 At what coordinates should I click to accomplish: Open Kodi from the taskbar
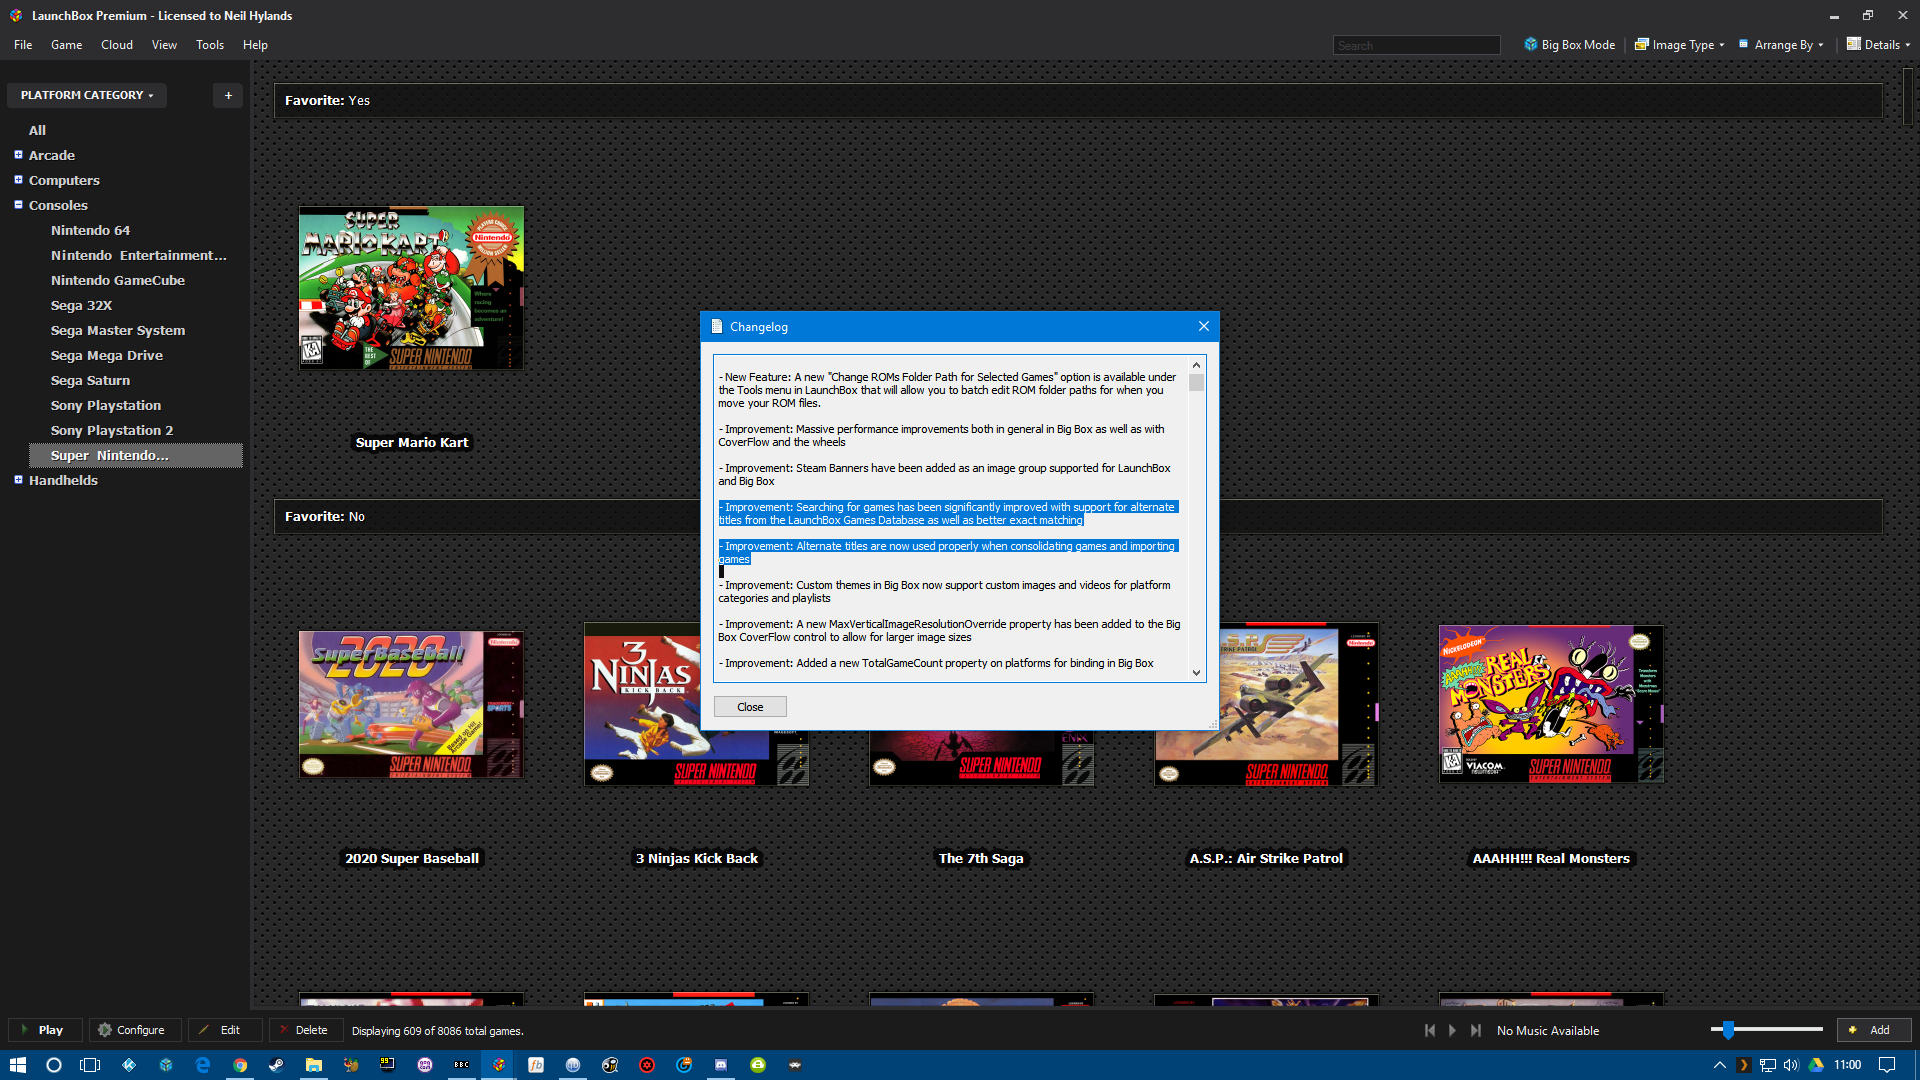point(129,1065)
